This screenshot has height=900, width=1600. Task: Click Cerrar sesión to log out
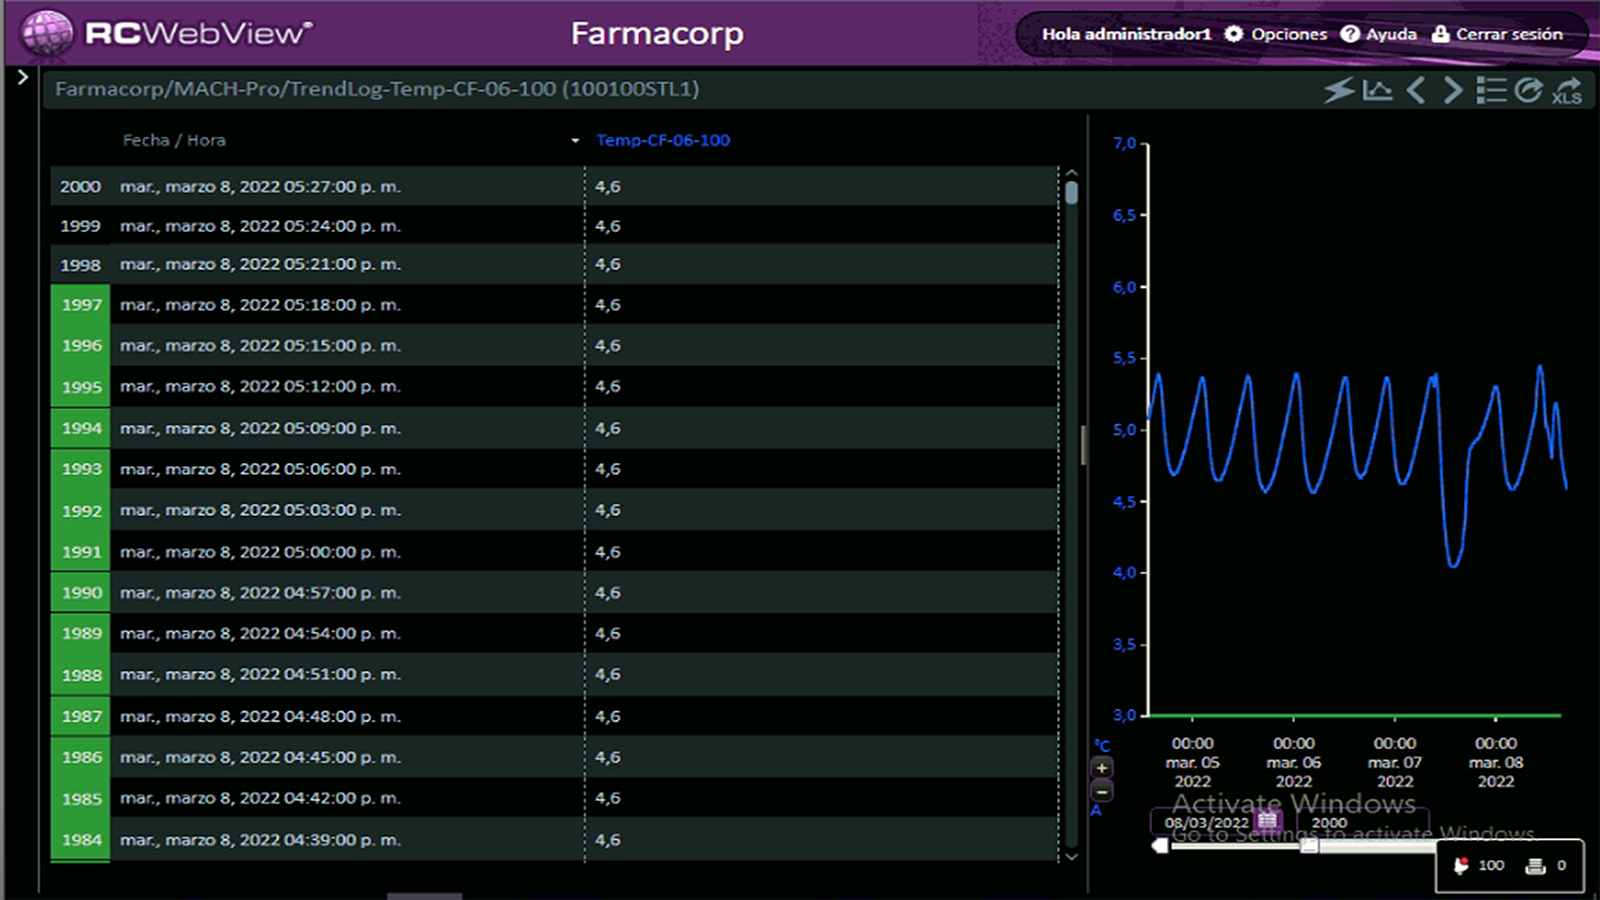coord(1497,34)
